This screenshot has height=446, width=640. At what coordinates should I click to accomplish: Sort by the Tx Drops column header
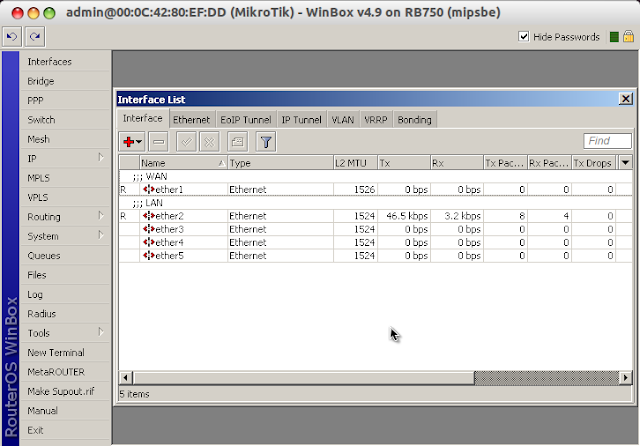click(593, 163)
